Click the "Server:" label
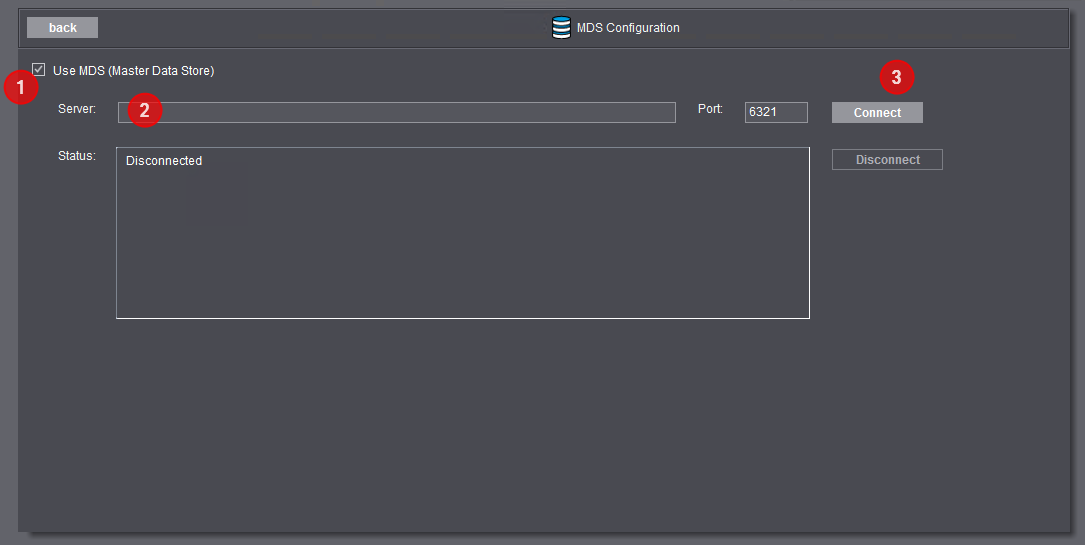The image size is (1085, 545). 77,109
